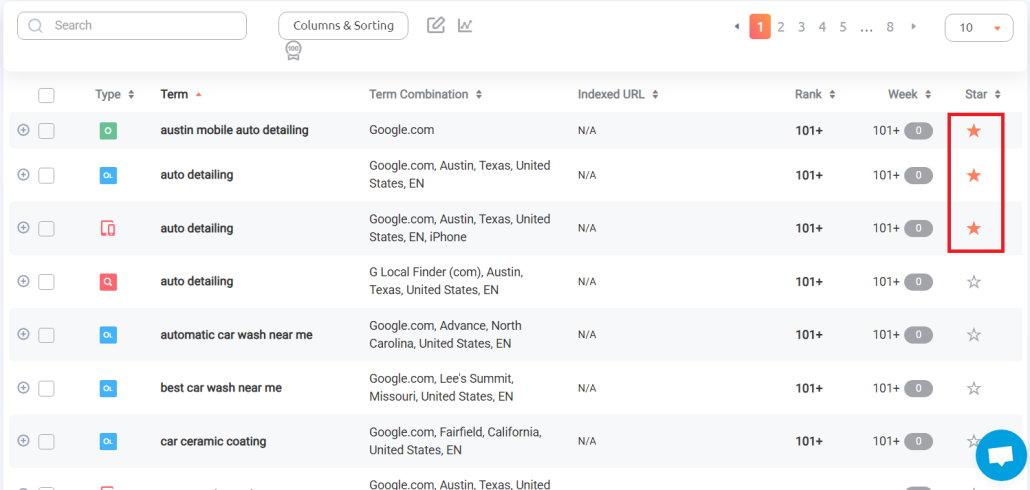Unstar auto detailing row with iPhone combination
This screenshot has width=1030, height=490.
click(x=974, y=228)
